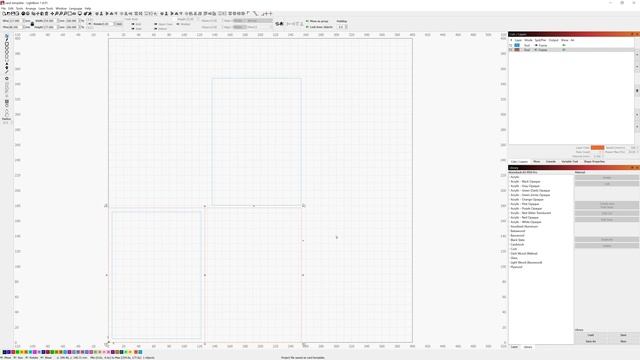Move selected layer down in Cuts panel
640x360 pixels.
637,67
